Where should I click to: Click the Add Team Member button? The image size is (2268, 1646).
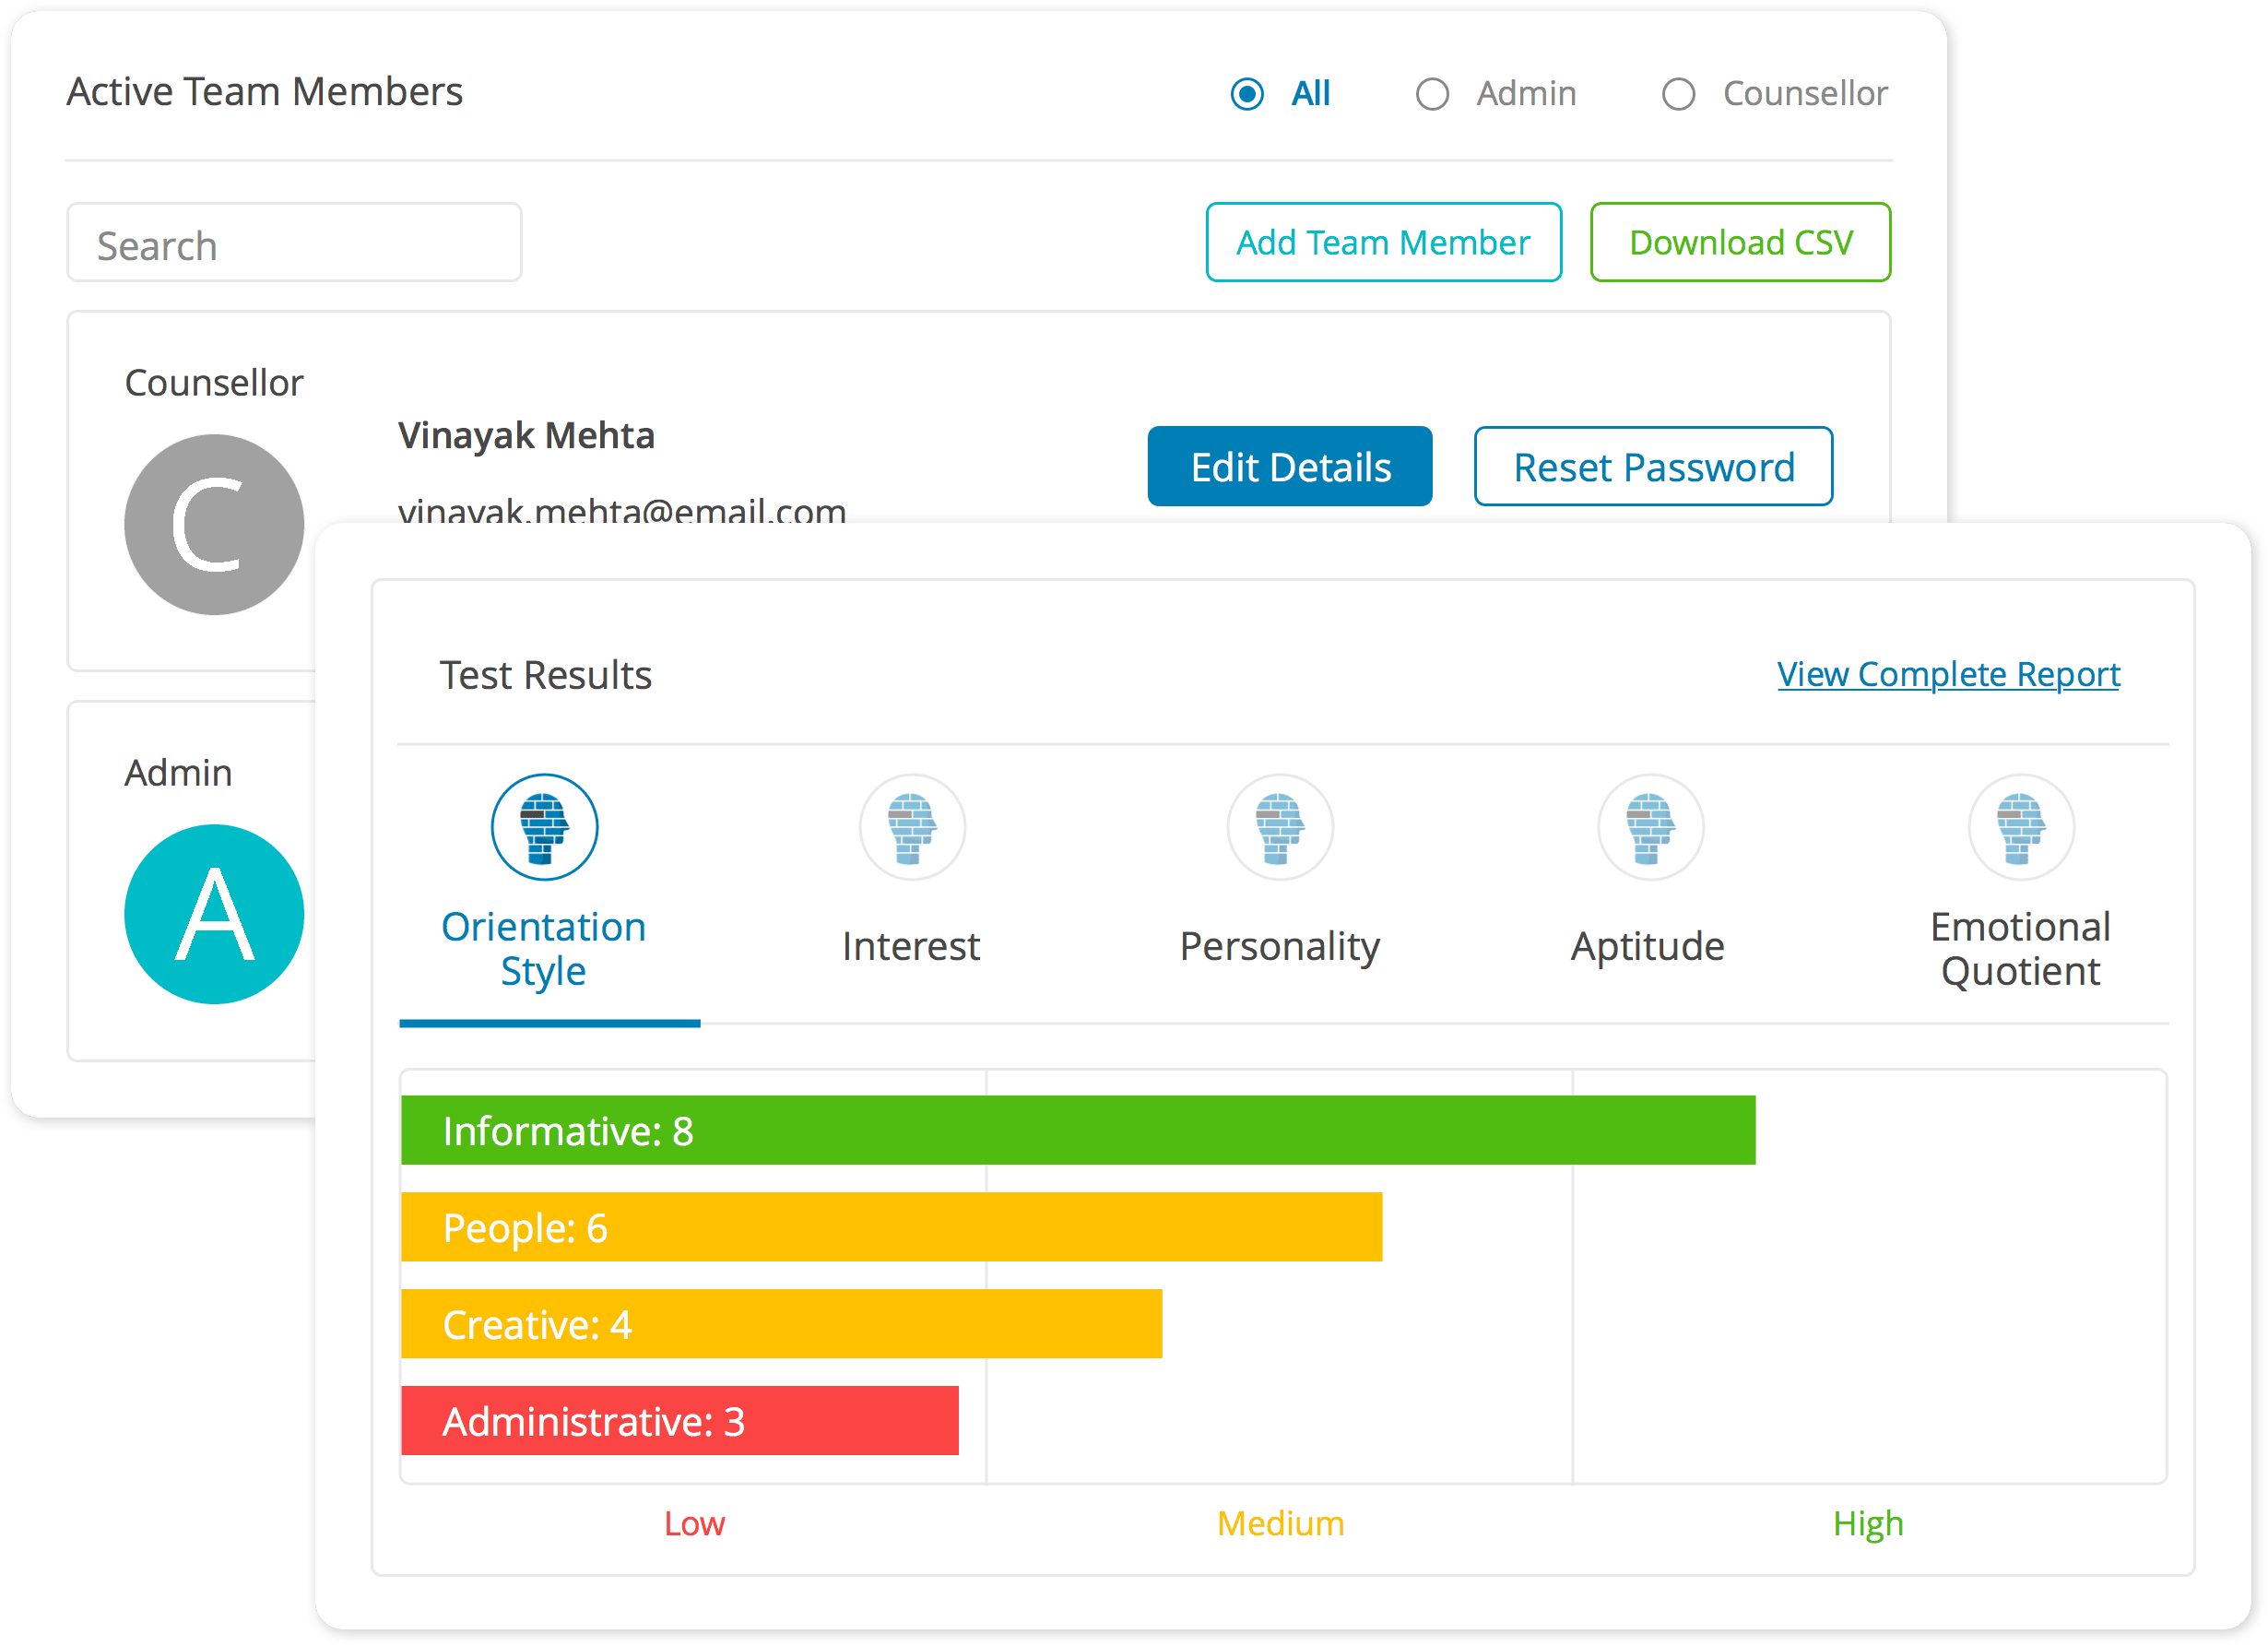coord(1383,243)
